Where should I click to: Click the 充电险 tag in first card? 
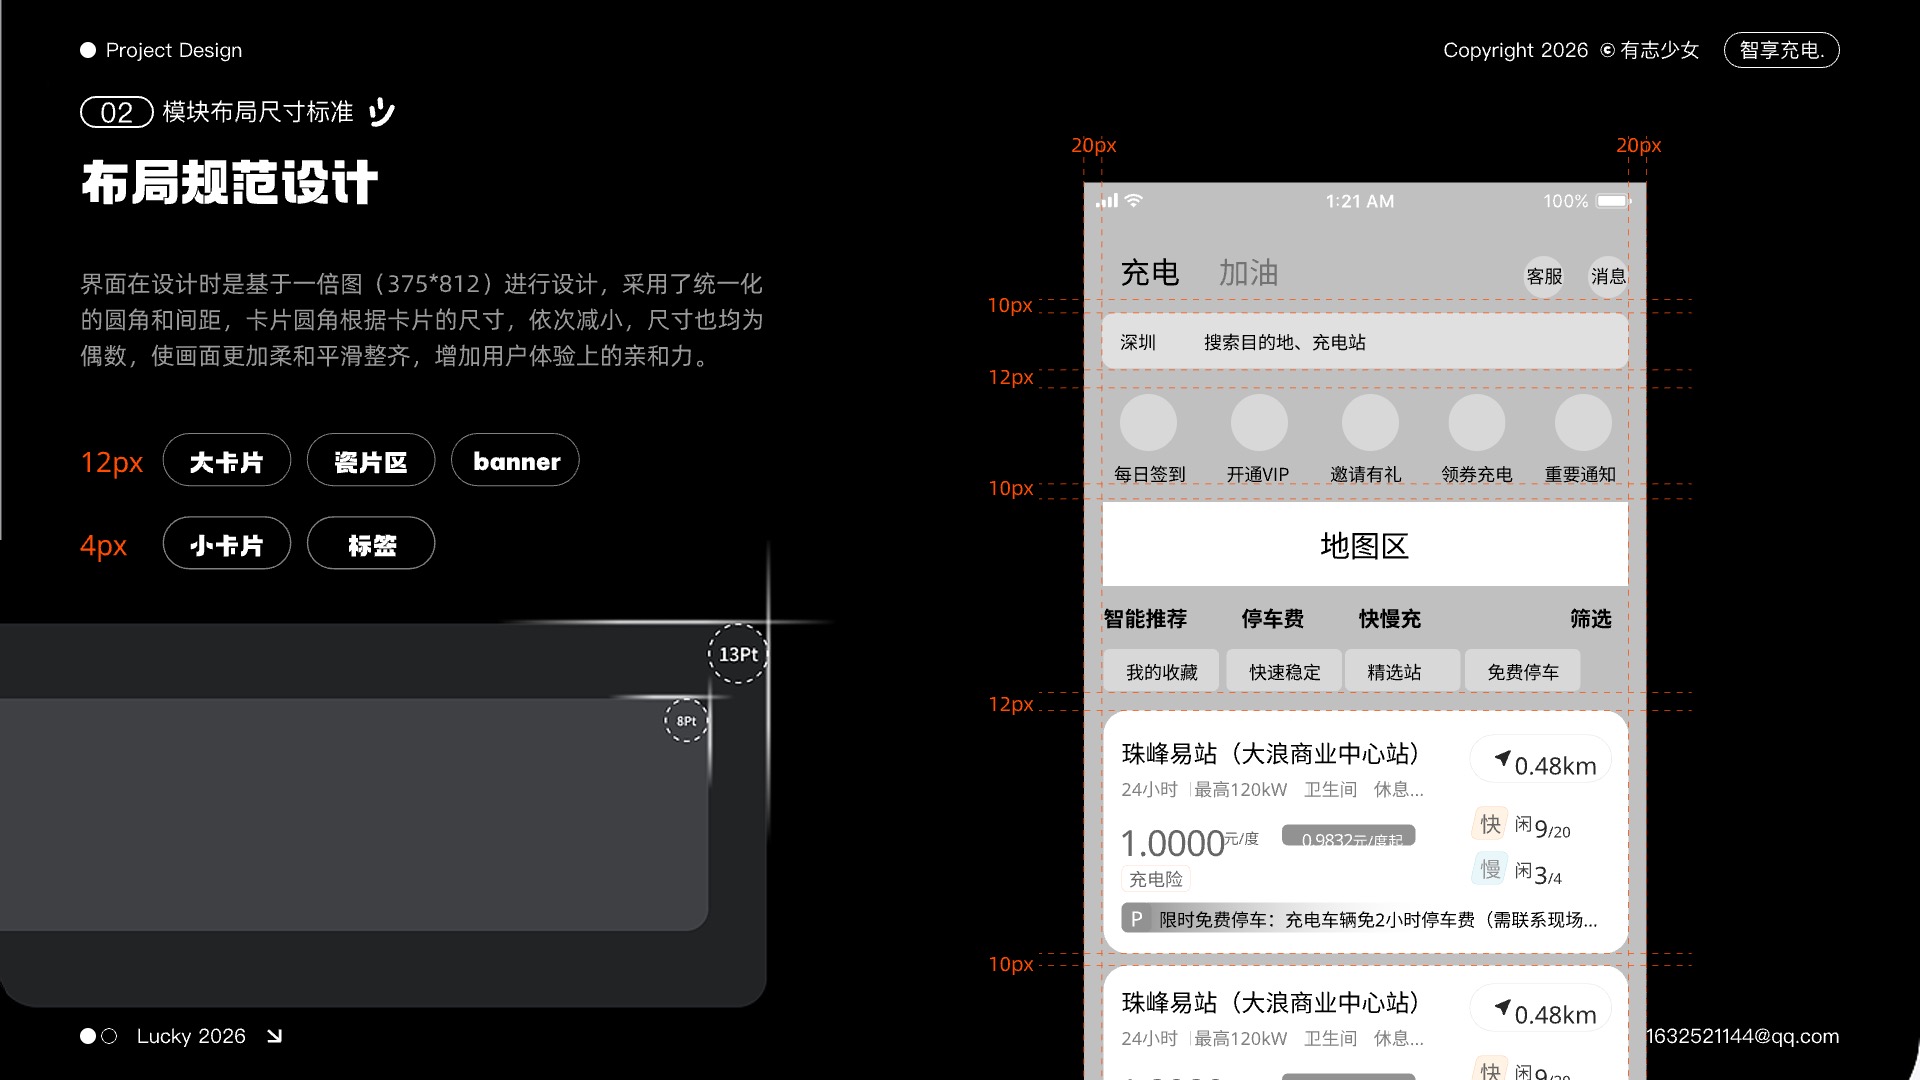click(x=1156, y=879)
